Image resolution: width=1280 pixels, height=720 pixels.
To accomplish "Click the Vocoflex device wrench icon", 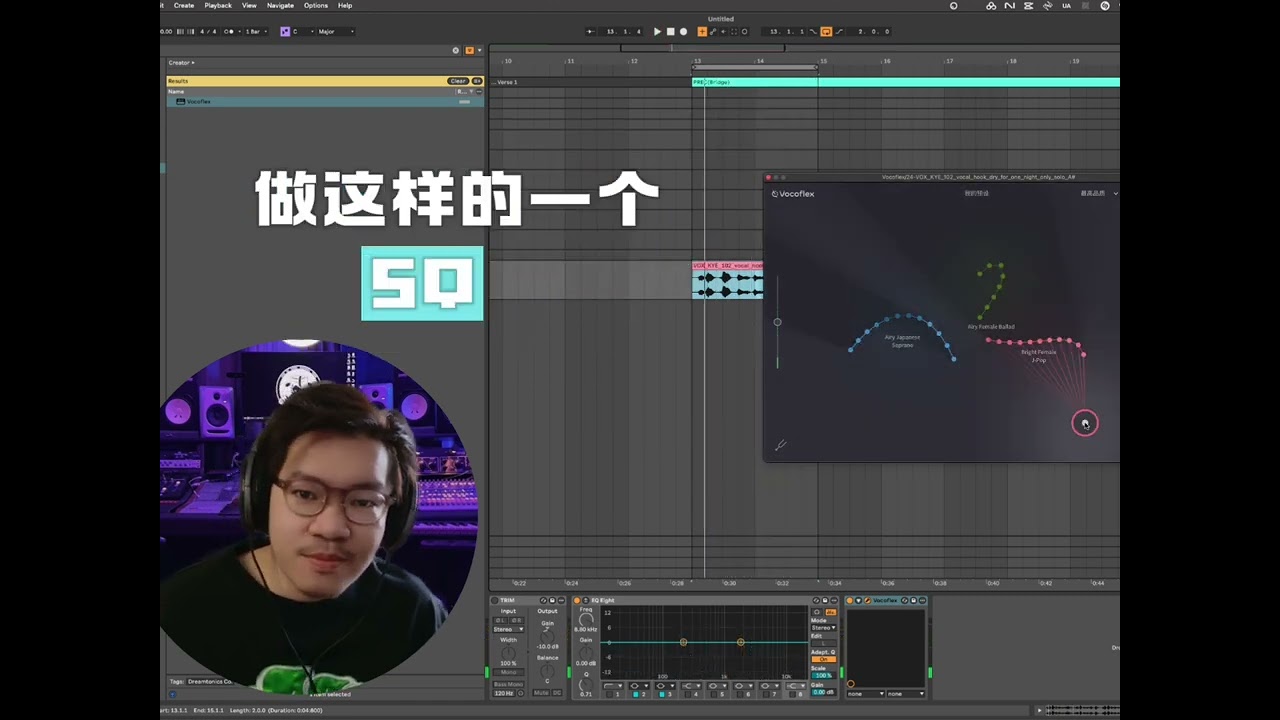I will point(867,600).
